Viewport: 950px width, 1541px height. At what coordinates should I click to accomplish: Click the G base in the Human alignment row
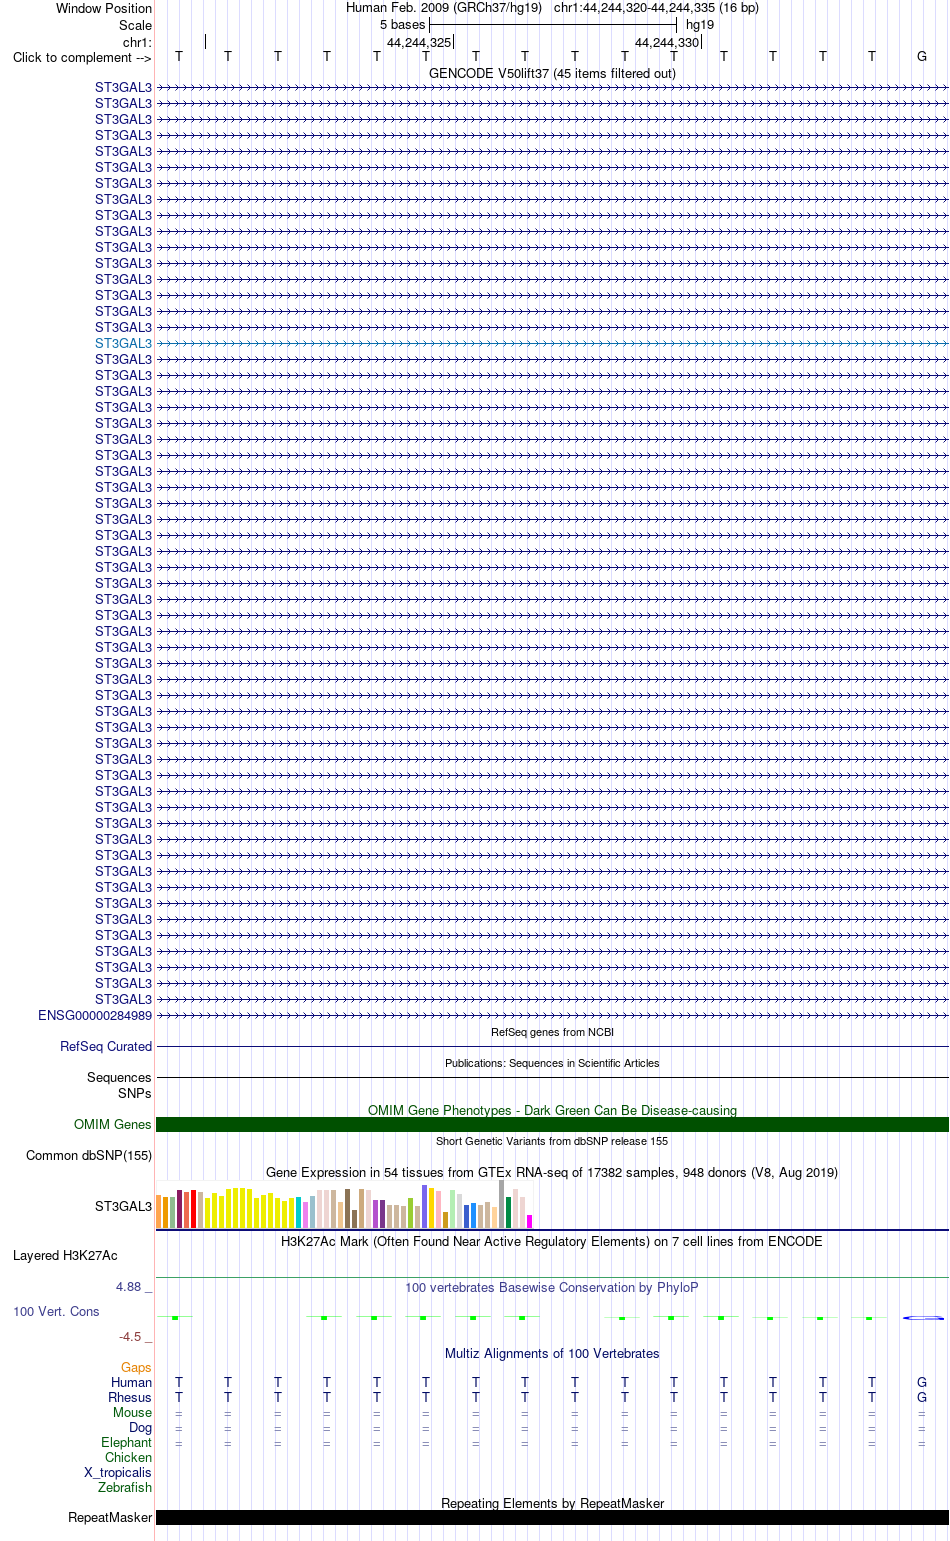[922, 1382]
